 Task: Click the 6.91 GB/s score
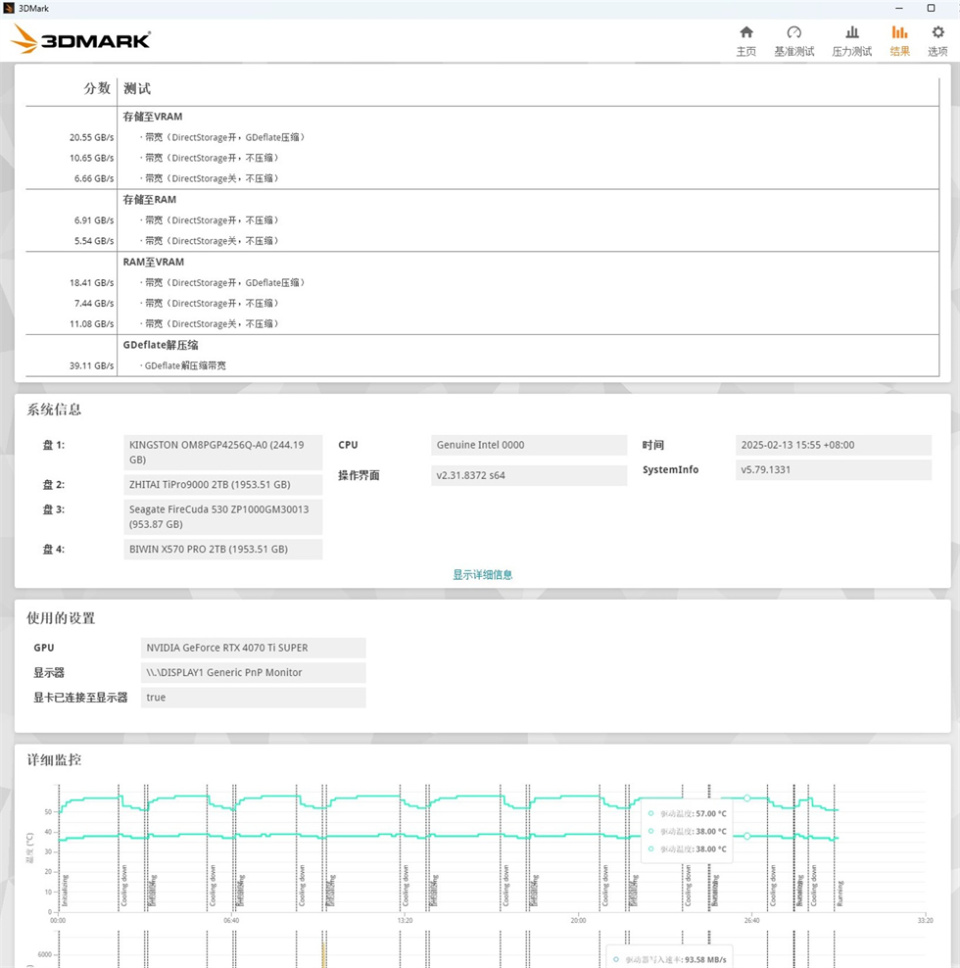click(x=94, y=220)
